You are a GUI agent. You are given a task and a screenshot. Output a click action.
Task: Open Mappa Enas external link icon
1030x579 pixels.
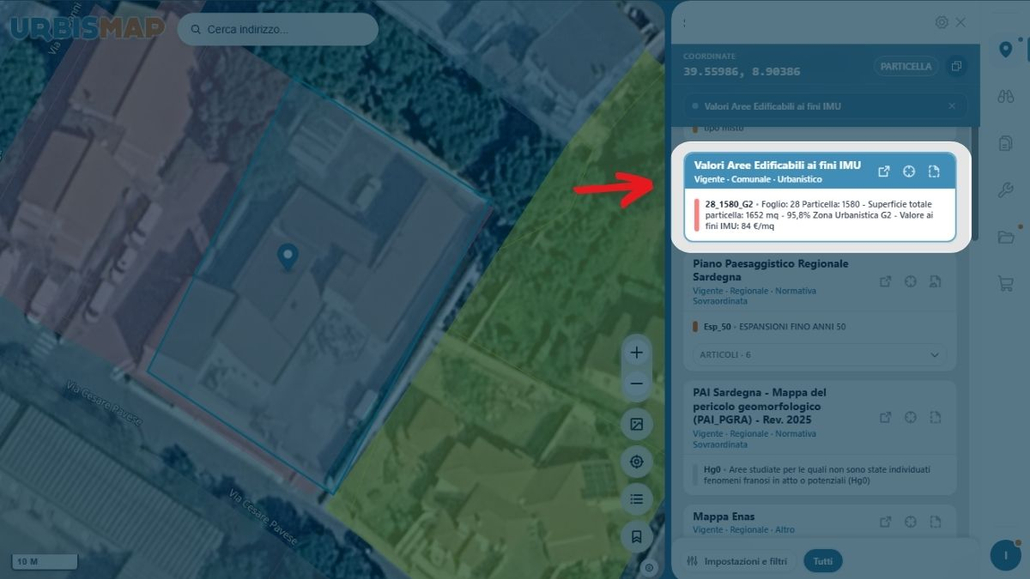coord(885,522)
